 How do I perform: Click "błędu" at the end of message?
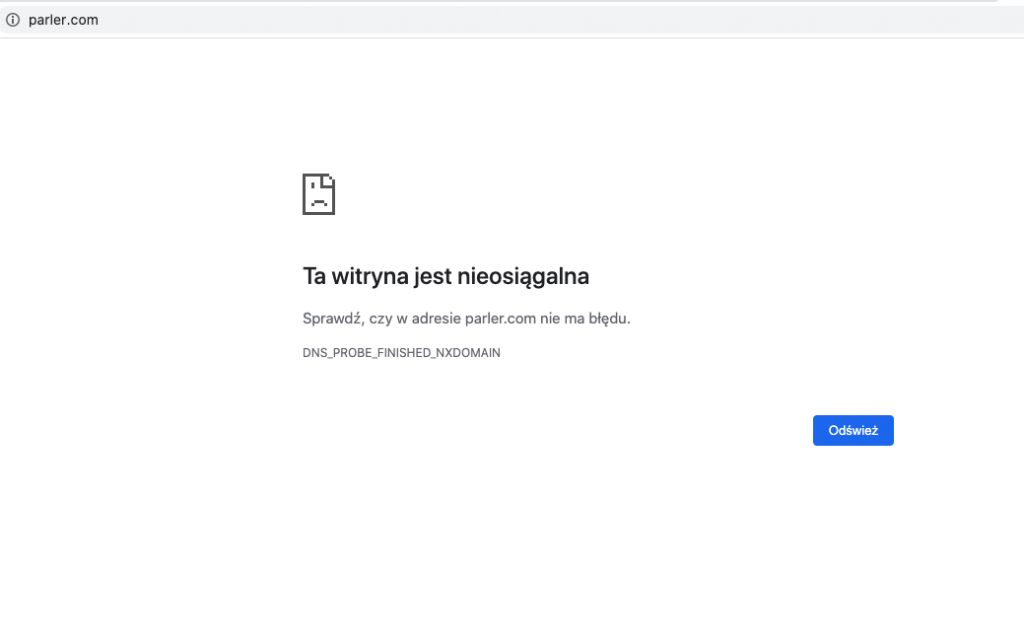tap(608, 319)
